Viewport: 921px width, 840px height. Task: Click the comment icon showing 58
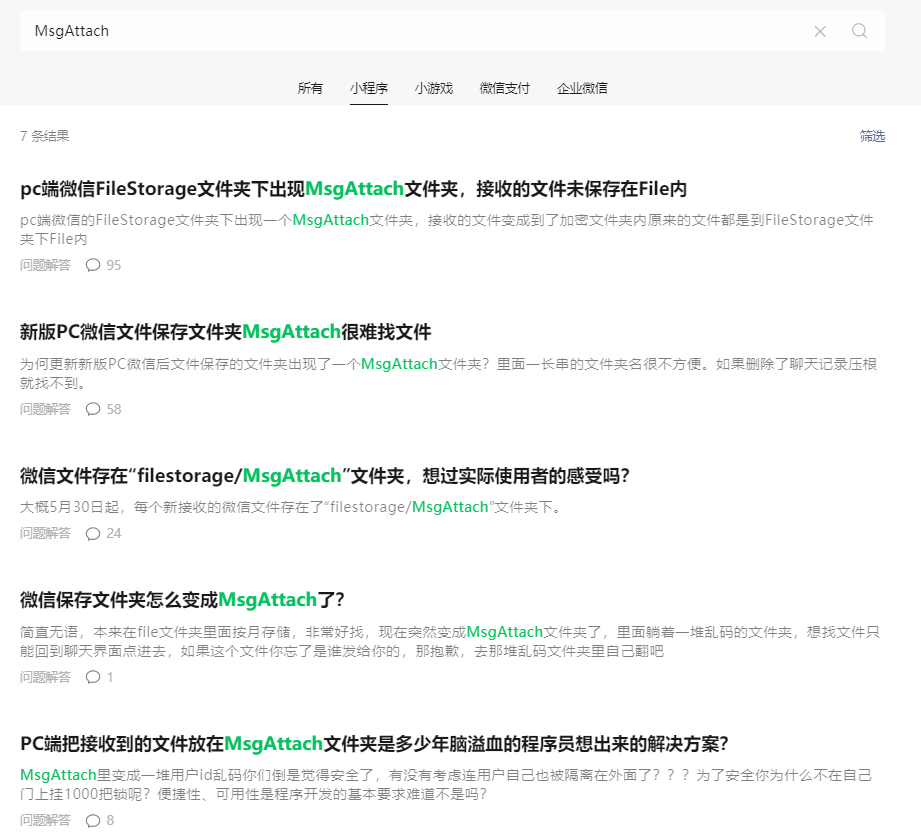pyautogui.click(x=93, y=409)
